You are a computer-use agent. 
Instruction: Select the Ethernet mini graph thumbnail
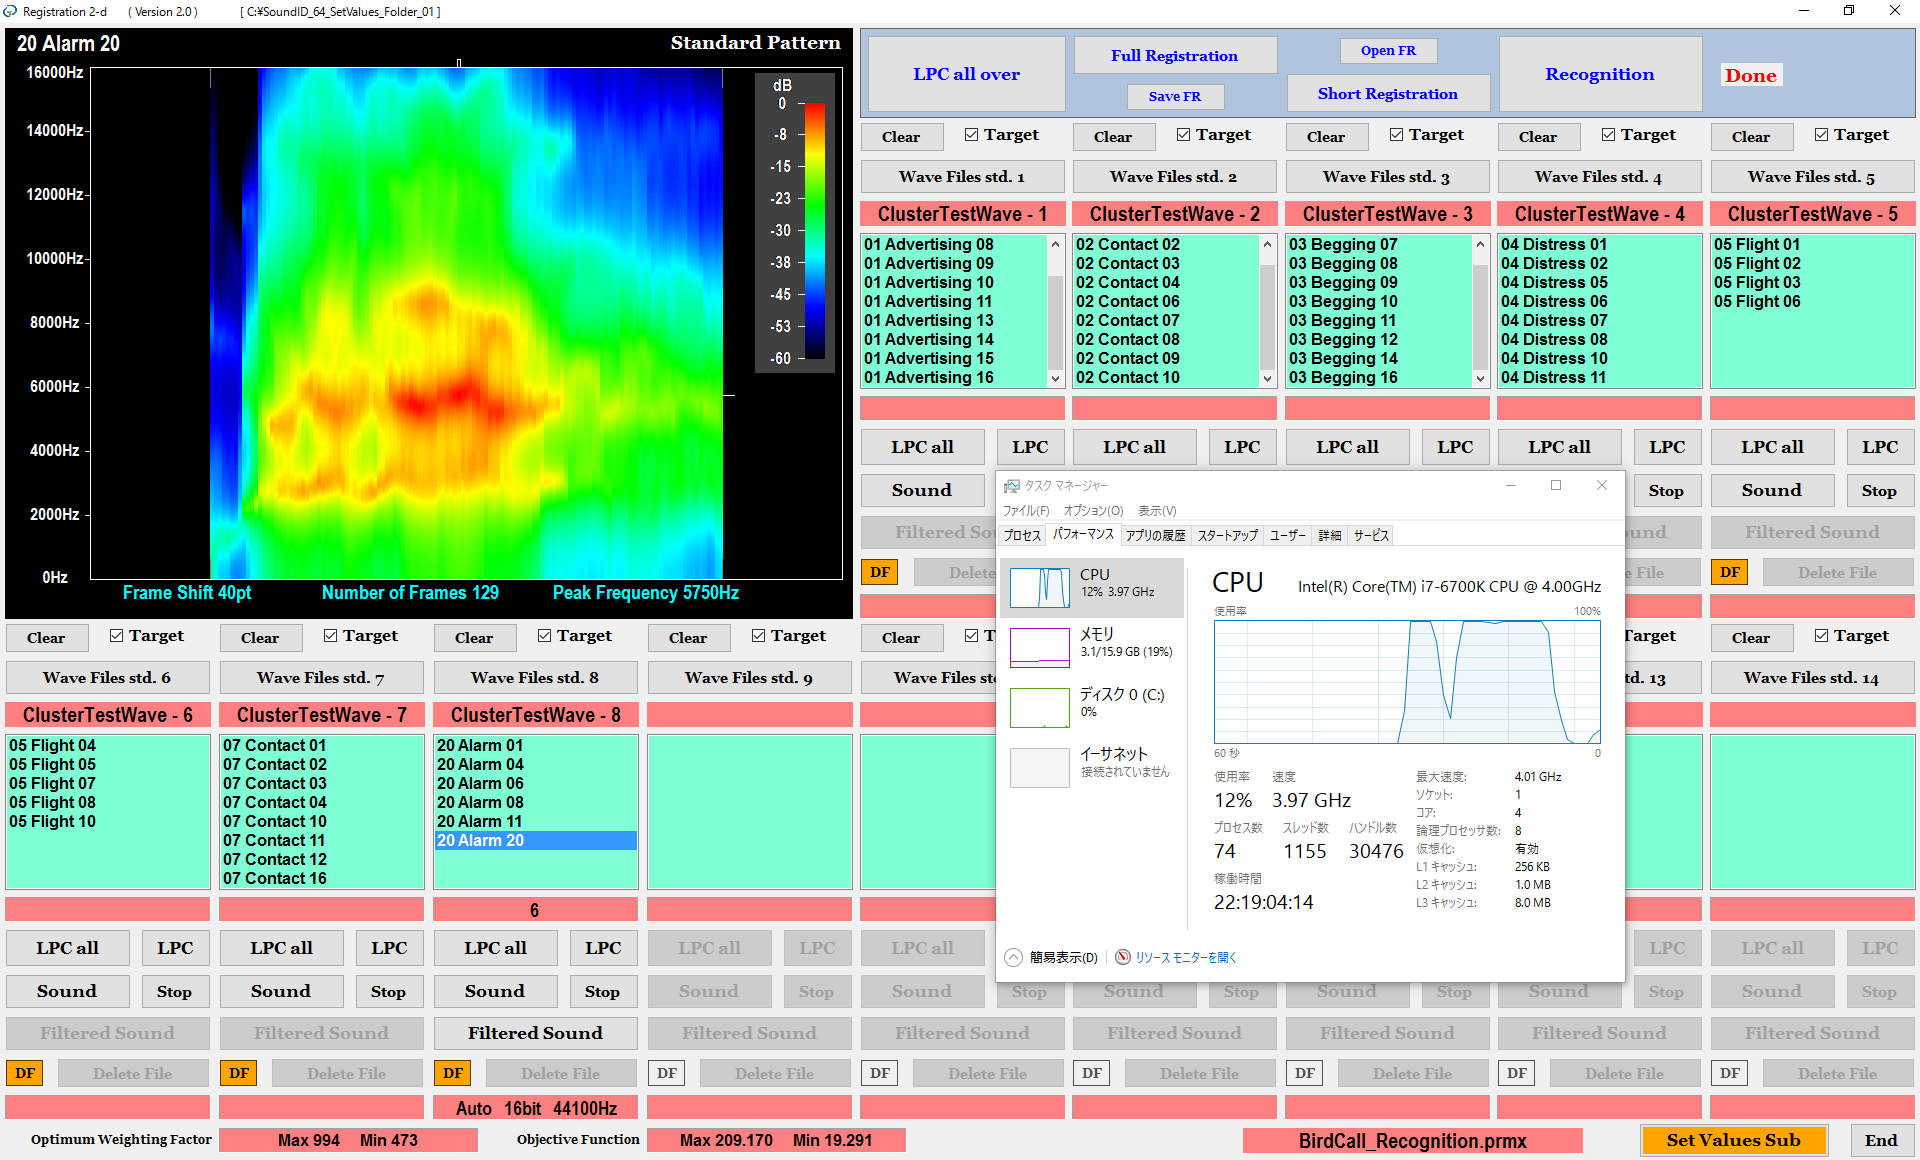[x=1040, y=767]
